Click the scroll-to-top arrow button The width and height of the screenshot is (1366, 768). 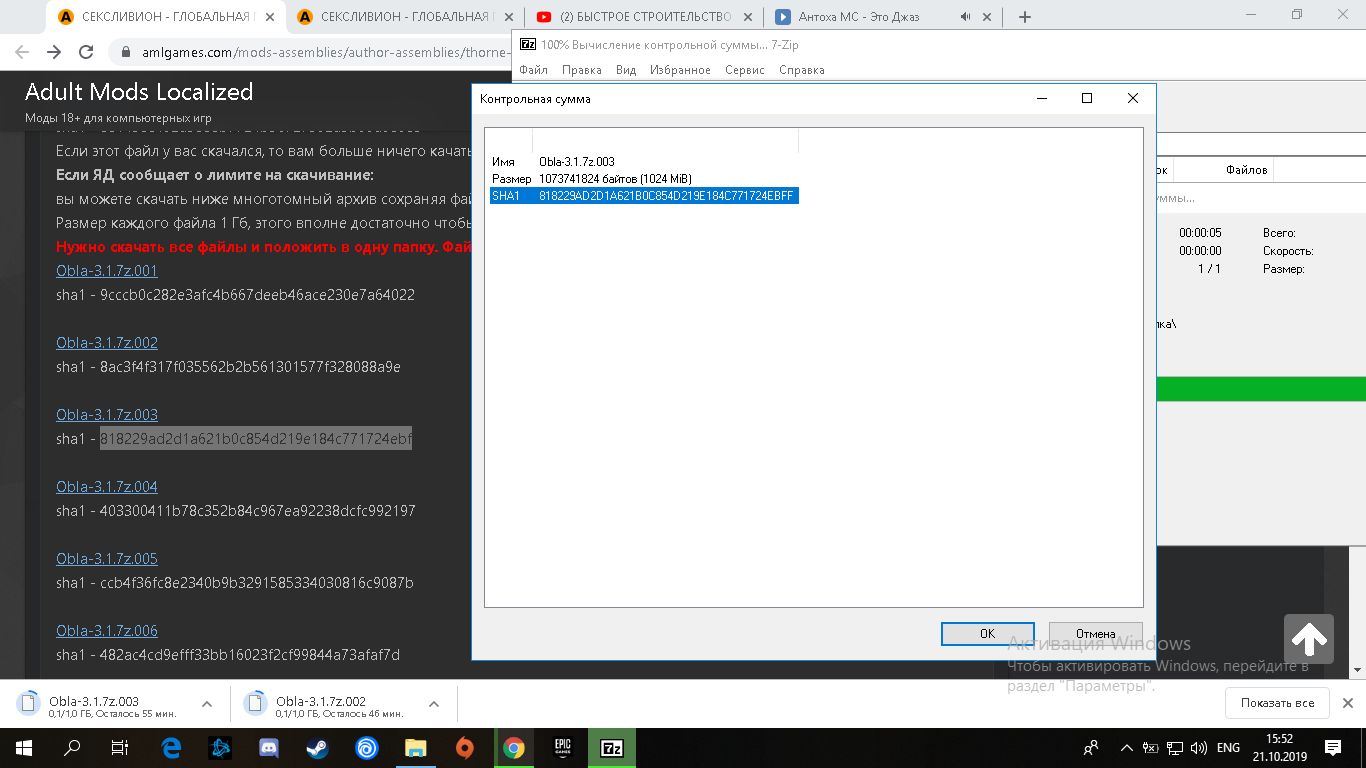1309,639
